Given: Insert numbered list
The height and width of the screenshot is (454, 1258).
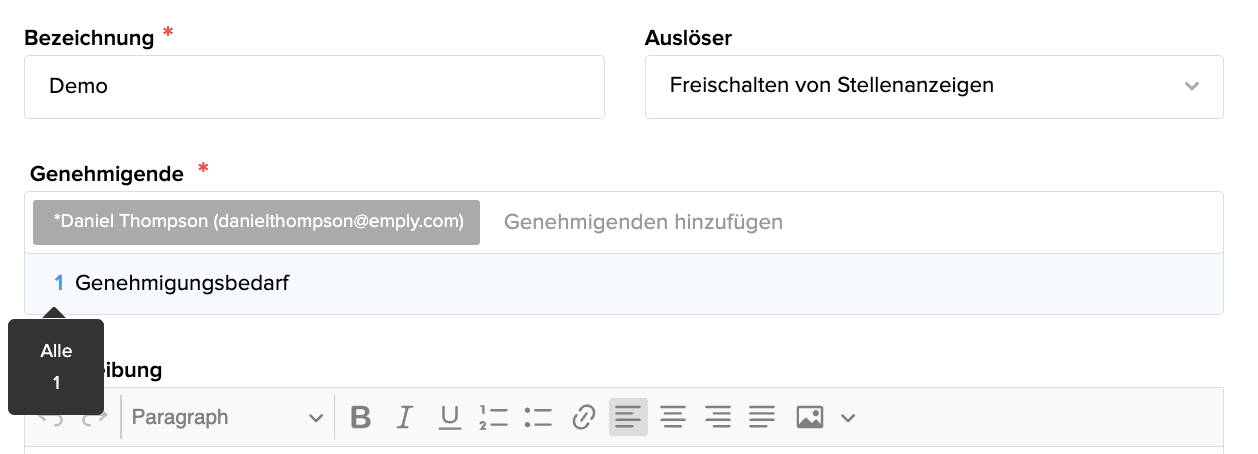Looking at the screenshot, I should [494, 417].
